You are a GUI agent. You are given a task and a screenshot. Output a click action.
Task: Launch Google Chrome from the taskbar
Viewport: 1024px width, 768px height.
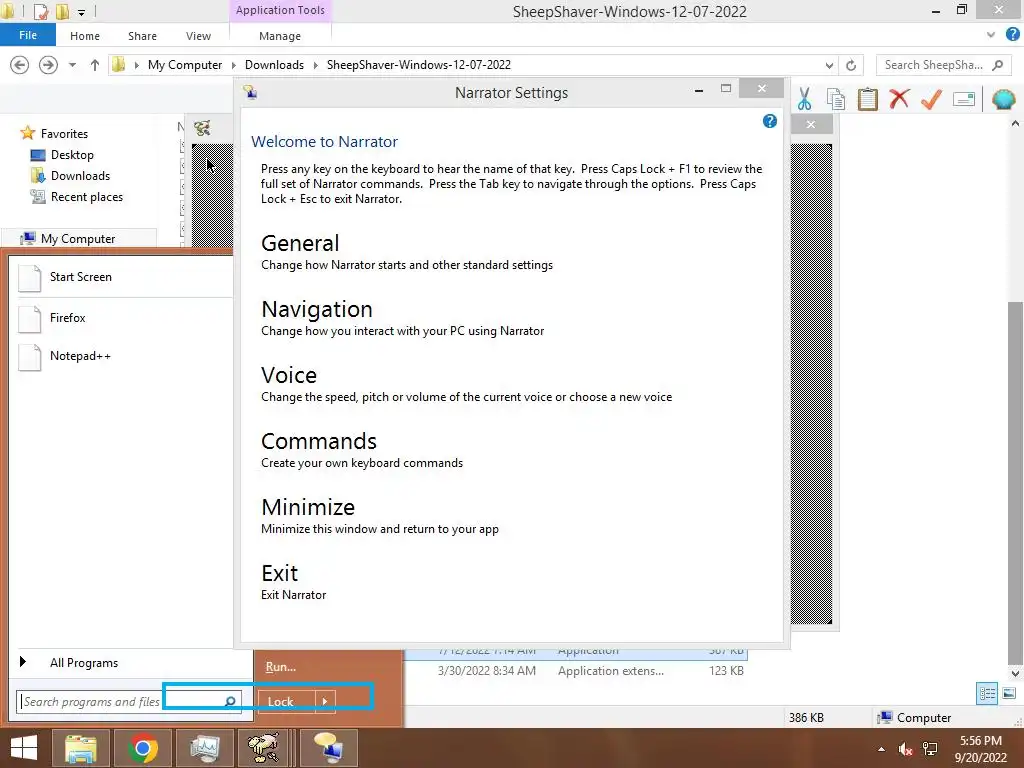pyautogui.click(x=143, y=748)
